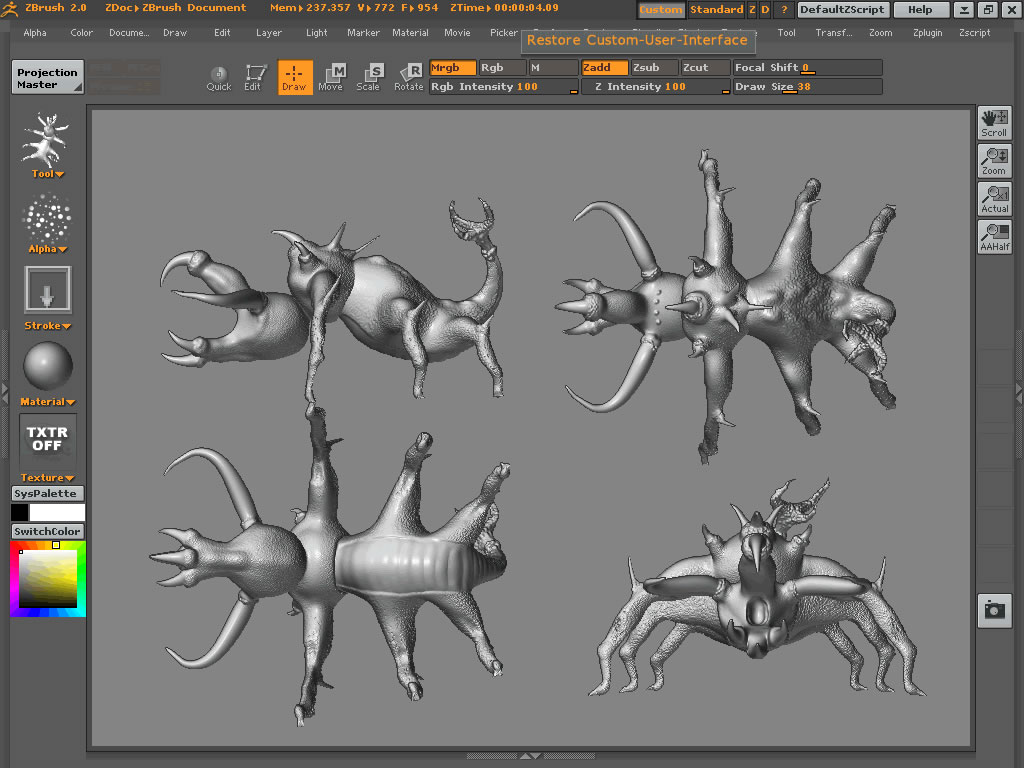
Task: Click the AAHalf icon
Action: click(994, 236)
